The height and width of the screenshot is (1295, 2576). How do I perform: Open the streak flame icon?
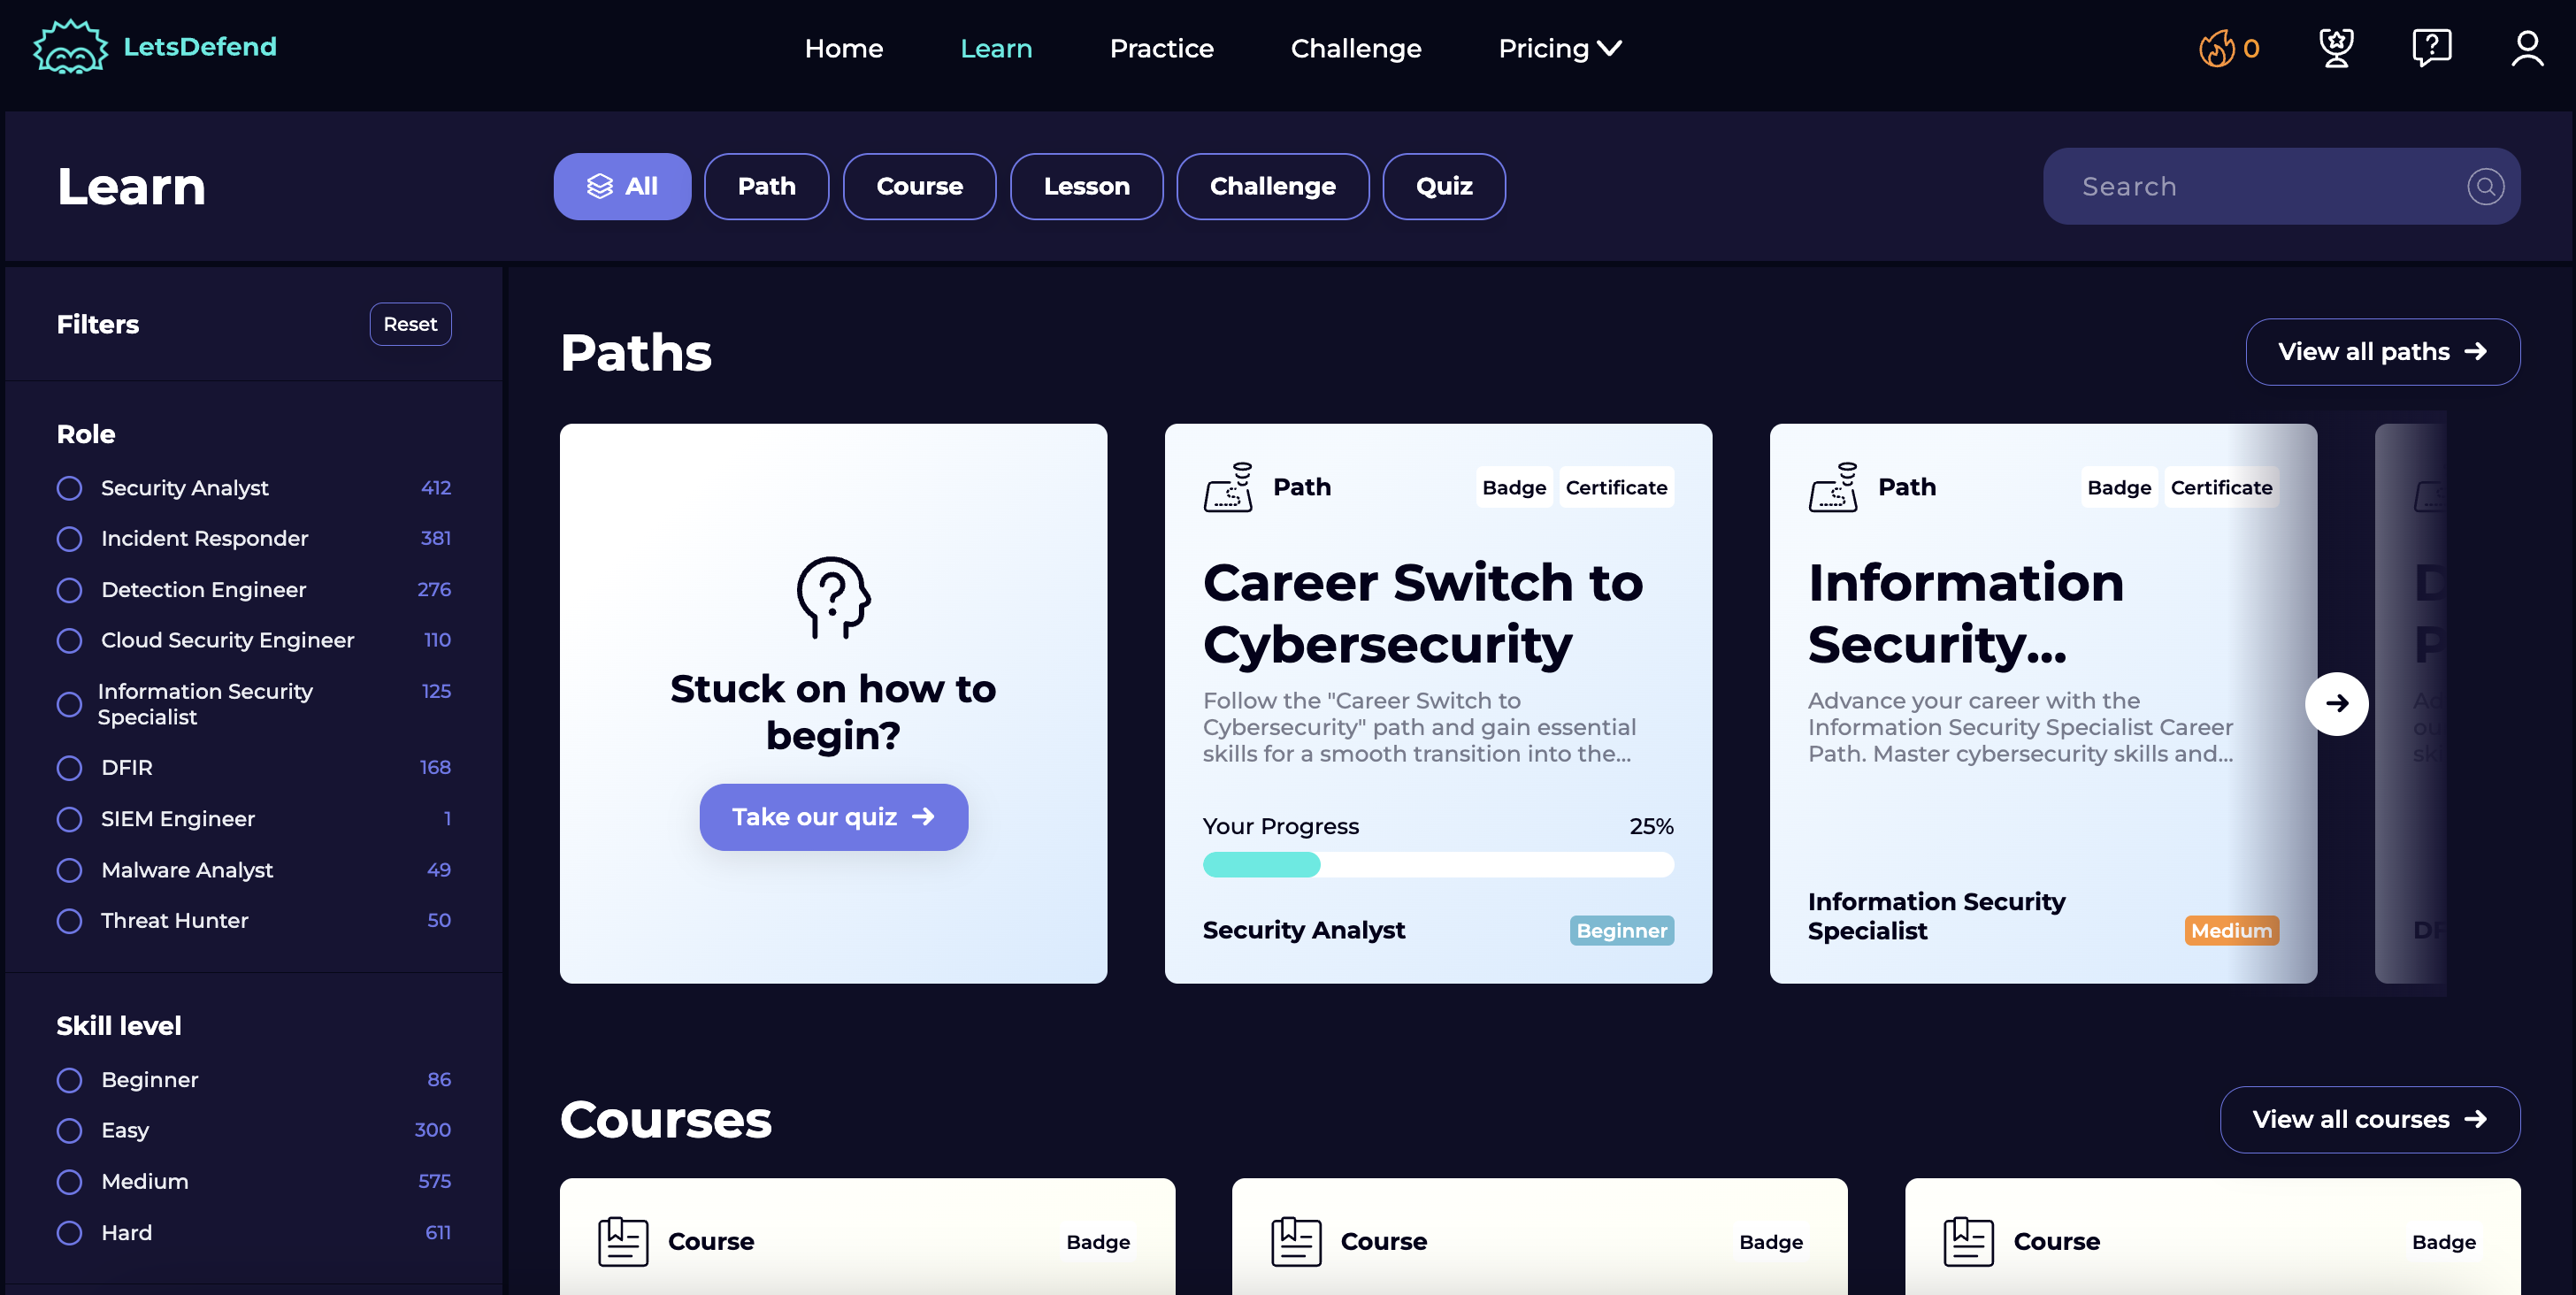(2216, 48)
